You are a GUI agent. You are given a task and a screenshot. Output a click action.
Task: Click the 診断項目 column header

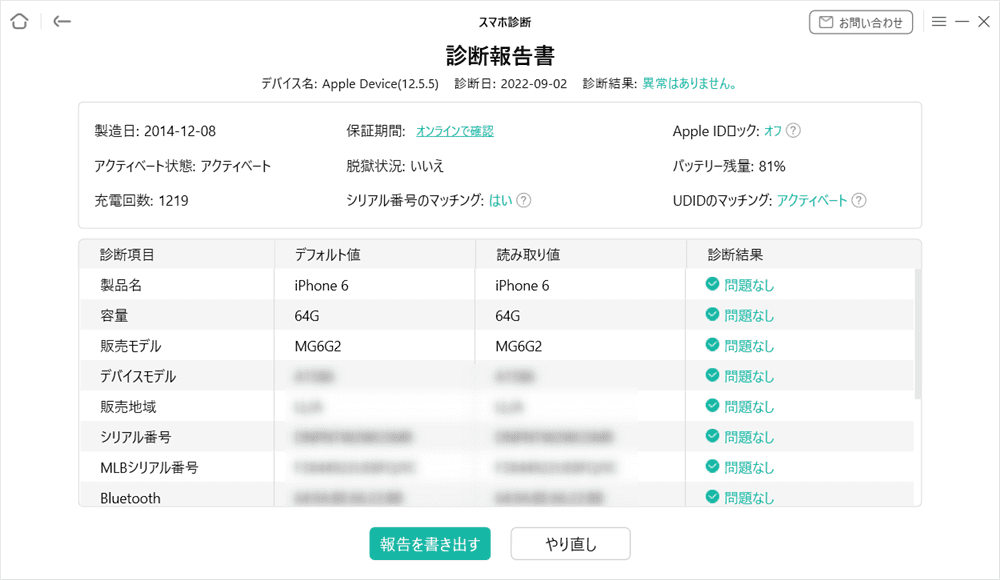point(127,255)
